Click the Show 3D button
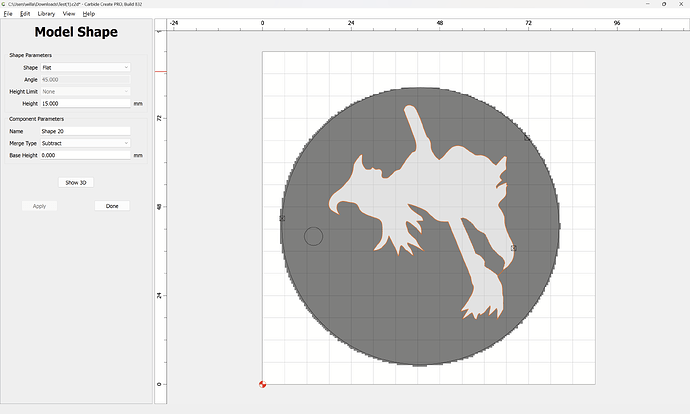This screenshot has width=690, height=414. pyautogui.click(x=76, y=183)
